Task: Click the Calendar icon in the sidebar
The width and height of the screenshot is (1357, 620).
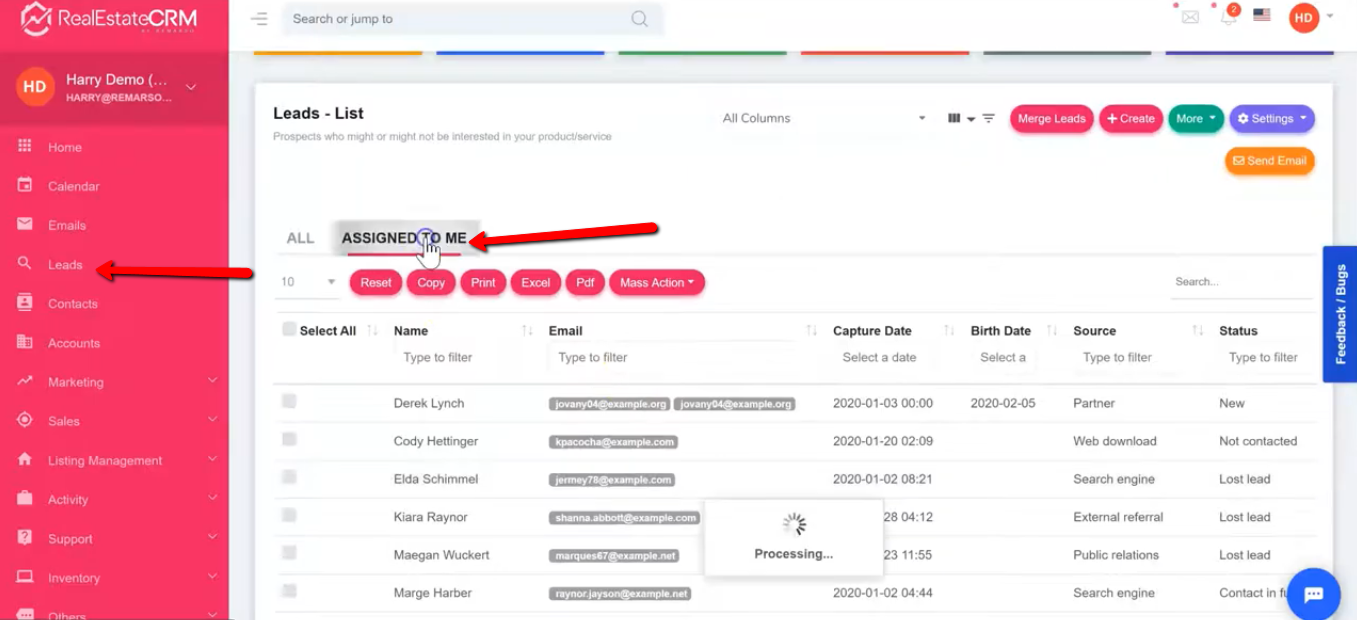Action: (x=25, y=186)
